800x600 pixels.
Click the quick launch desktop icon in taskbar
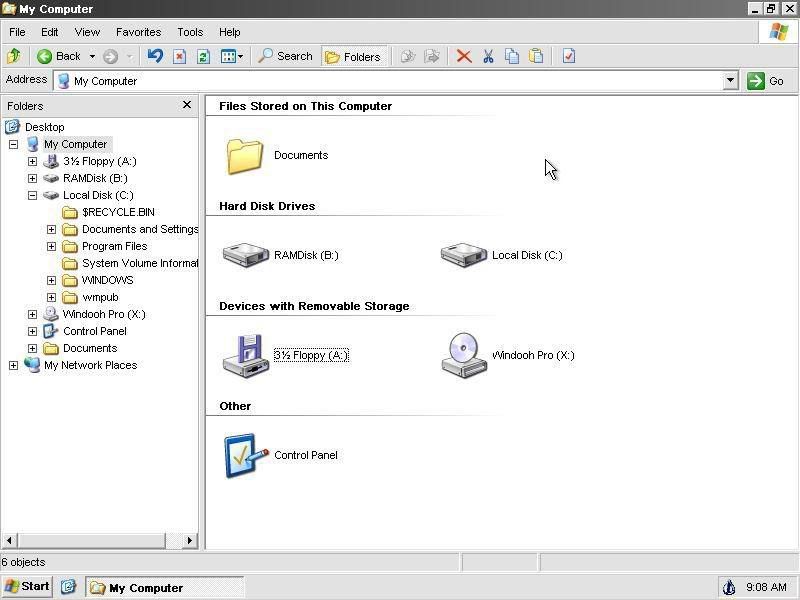coord(68,587)
